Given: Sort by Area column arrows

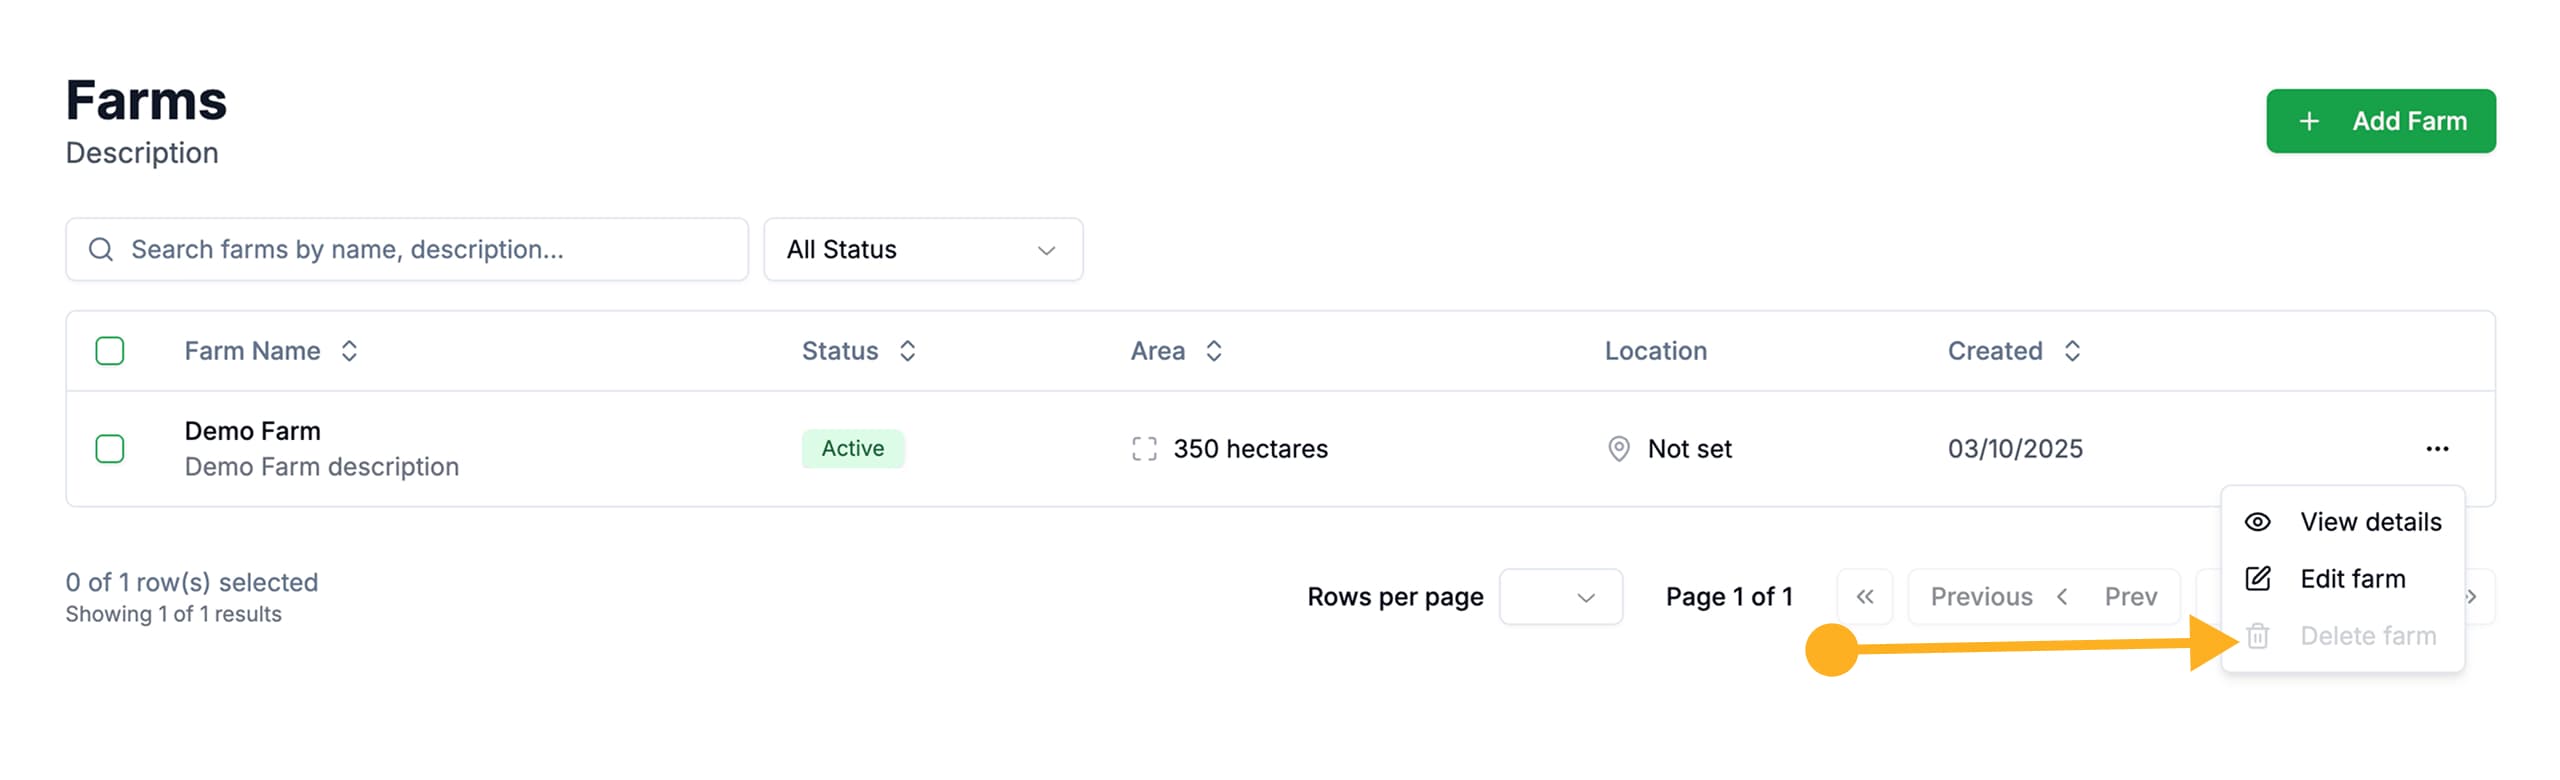Looking at the screenshot, I should (x=1213, y=351).
